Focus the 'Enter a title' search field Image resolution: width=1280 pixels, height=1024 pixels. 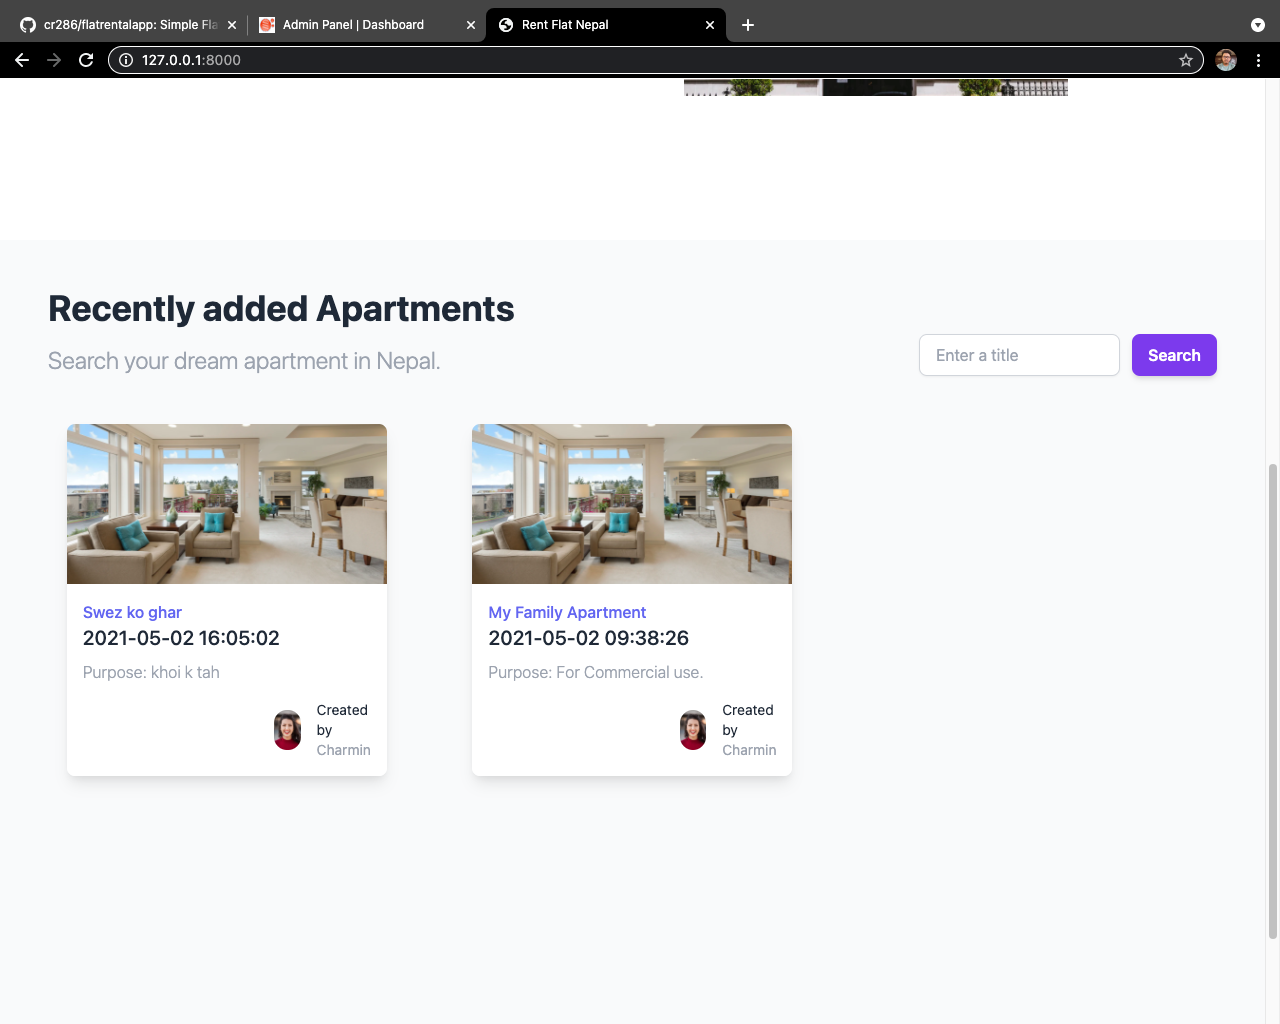(1018, 355)
